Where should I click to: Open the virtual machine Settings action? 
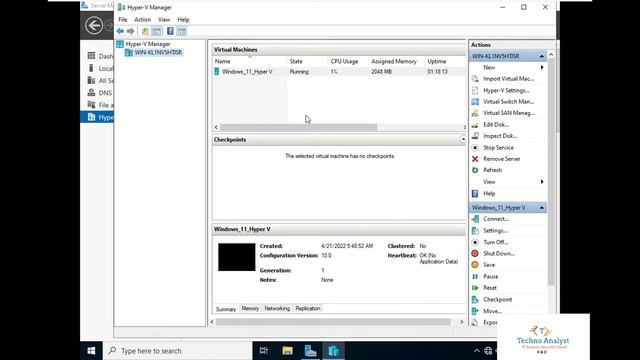[x=495, y=231]
